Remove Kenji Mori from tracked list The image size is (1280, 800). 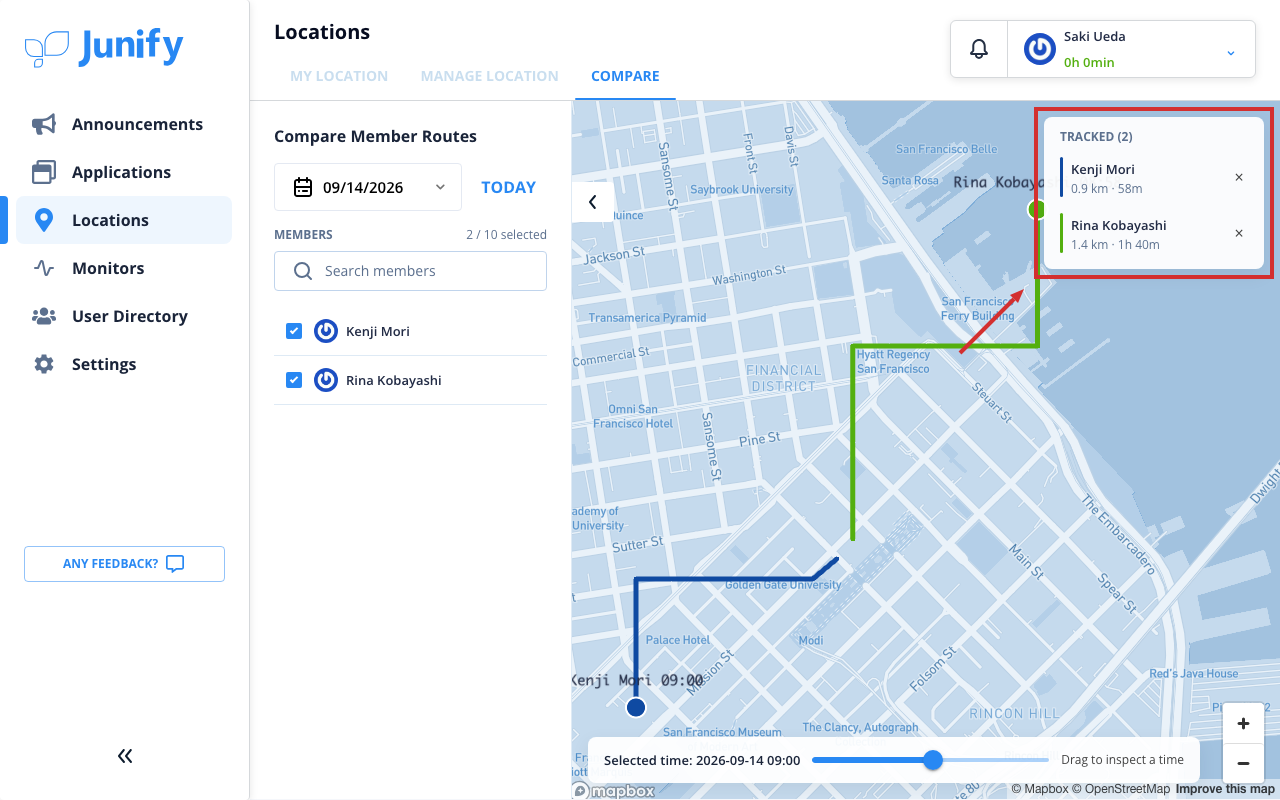coord(1239,178)
